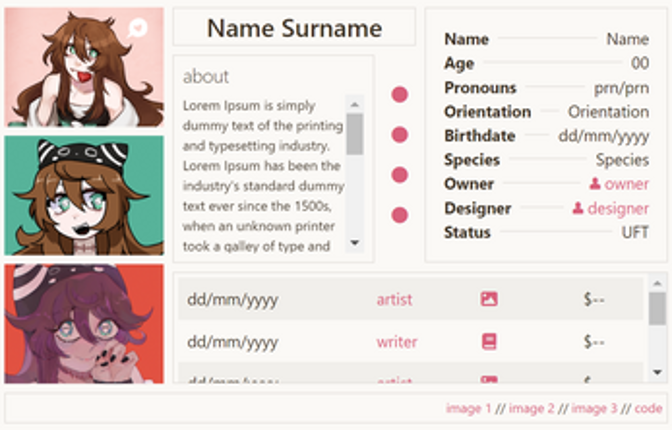
Task: Click the Orientation value text
Action: point(609,112)
